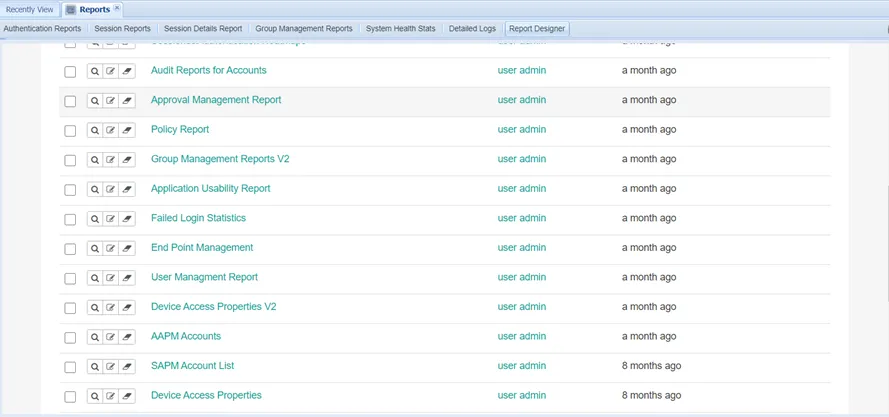Tick checkbox beside Group Management Reports V2
Screen dimensions: 889x417
[70, 161]
